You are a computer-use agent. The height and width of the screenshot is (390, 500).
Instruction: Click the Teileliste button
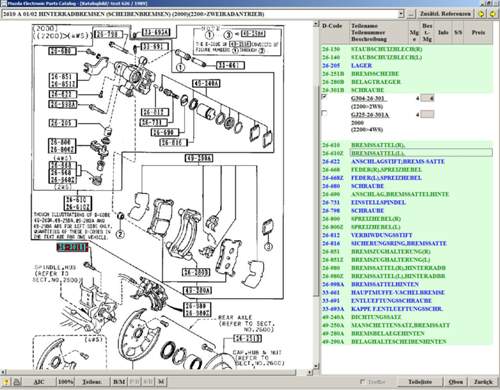420,382
